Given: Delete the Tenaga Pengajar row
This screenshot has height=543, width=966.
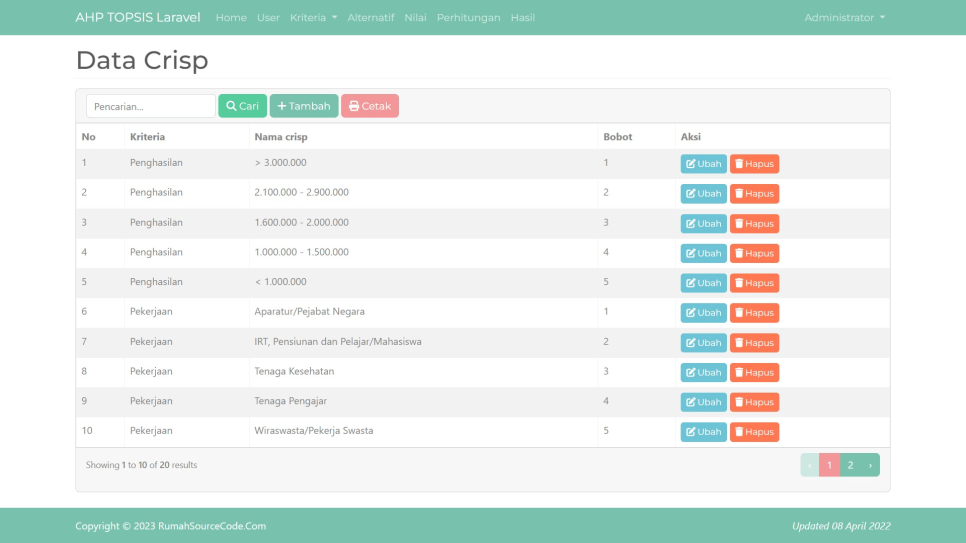Looking at the screenshot, I should tap(754, 402).
